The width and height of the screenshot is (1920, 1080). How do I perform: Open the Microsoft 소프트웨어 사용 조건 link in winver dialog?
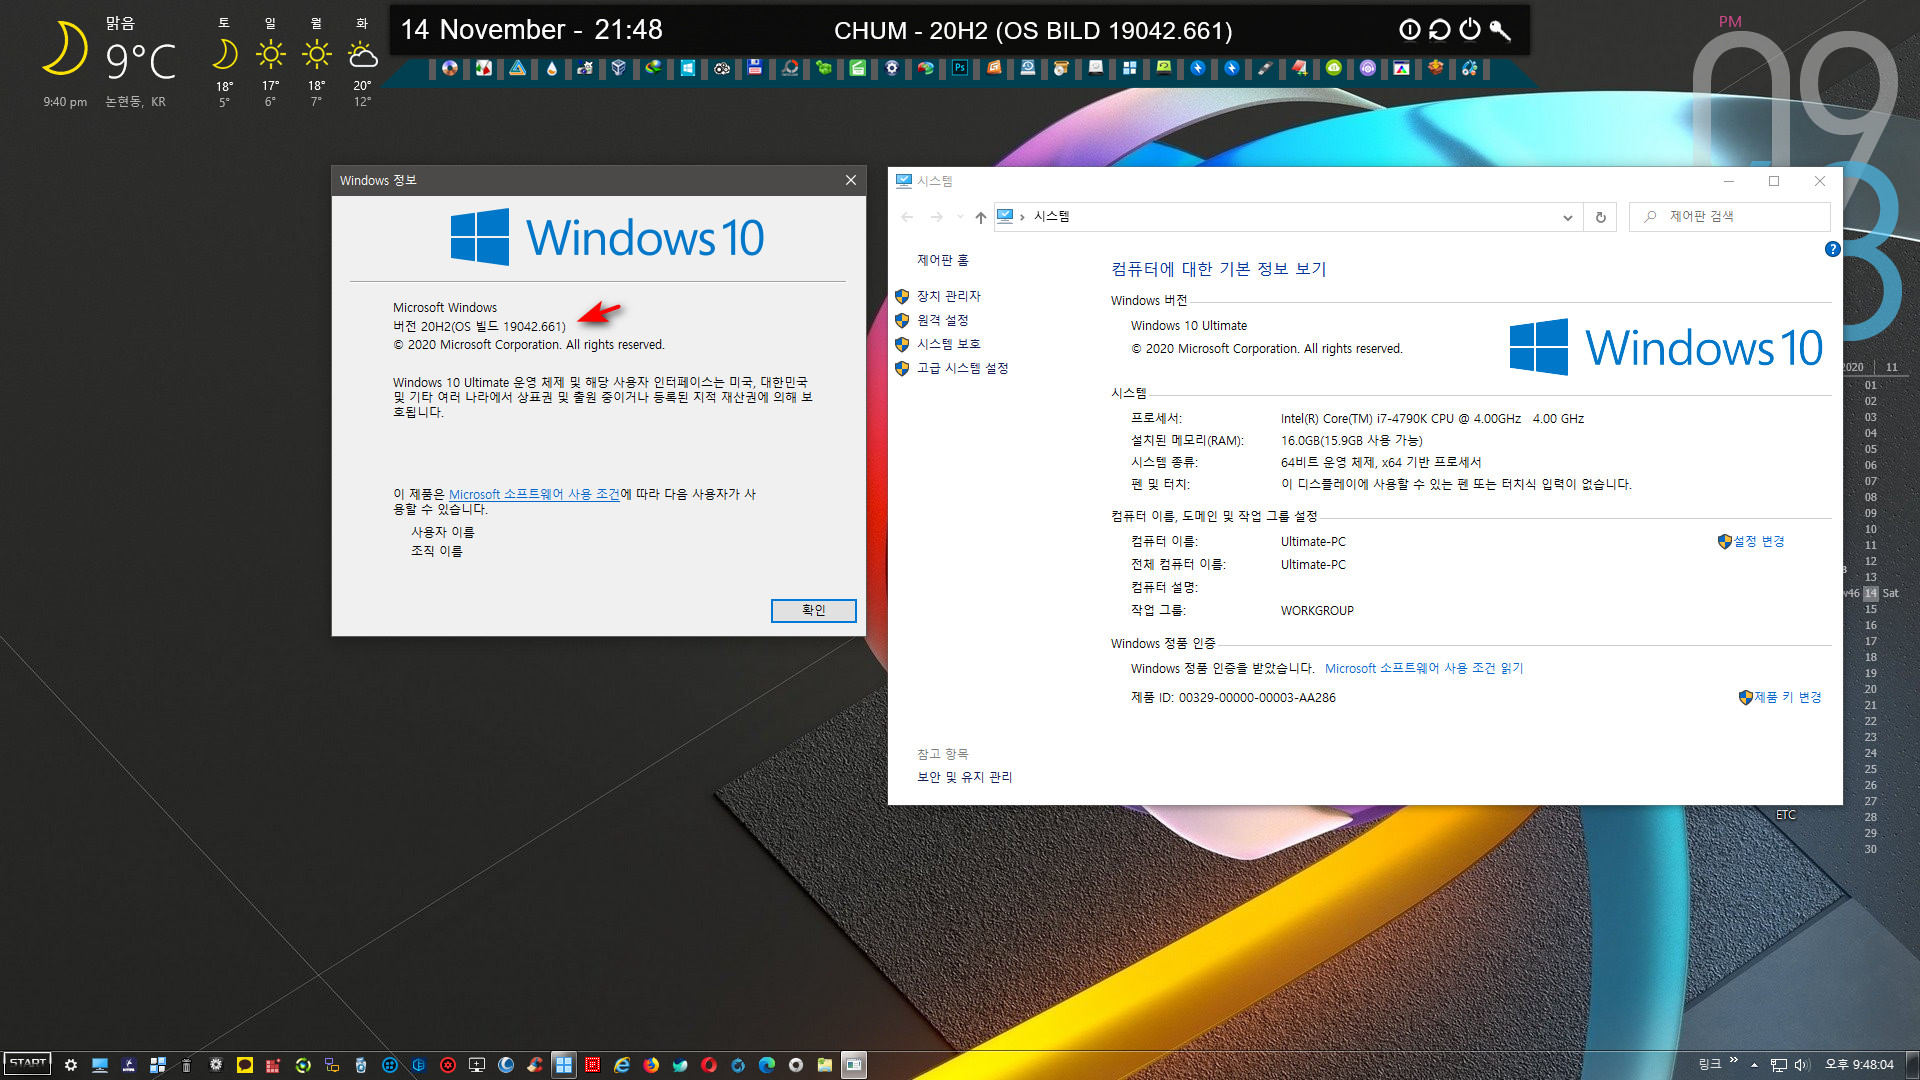534,494
